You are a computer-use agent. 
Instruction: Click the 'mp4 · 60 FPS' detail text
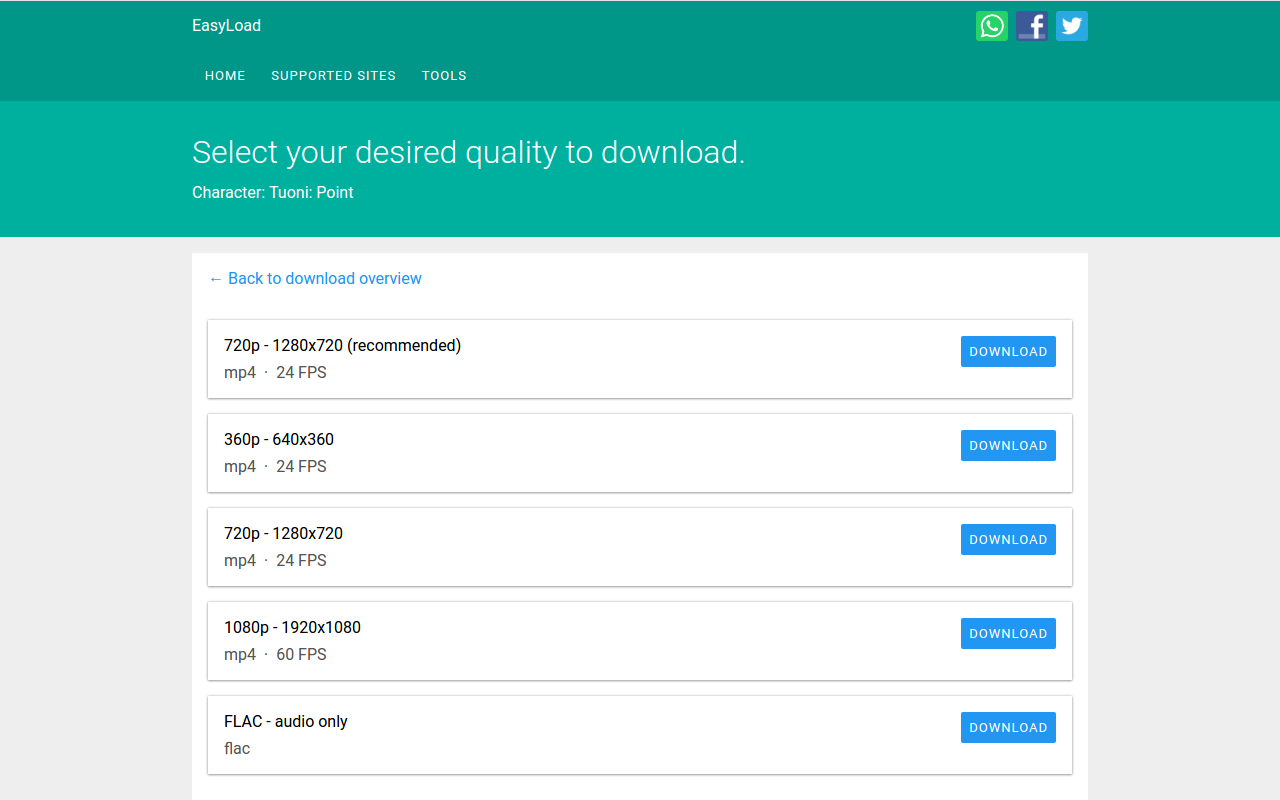(x=275, y=654)
